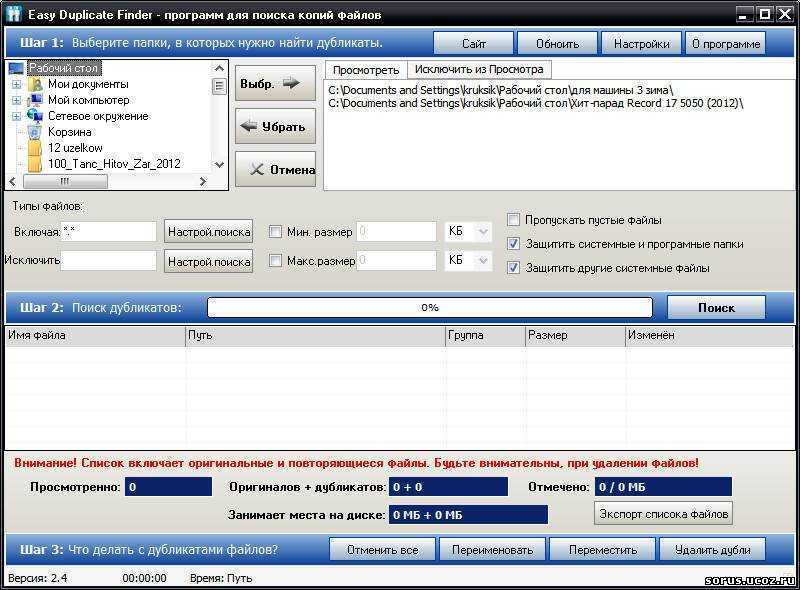Click the Исключить file type input field
The image size is (800, 590).
tap(108, 260)
